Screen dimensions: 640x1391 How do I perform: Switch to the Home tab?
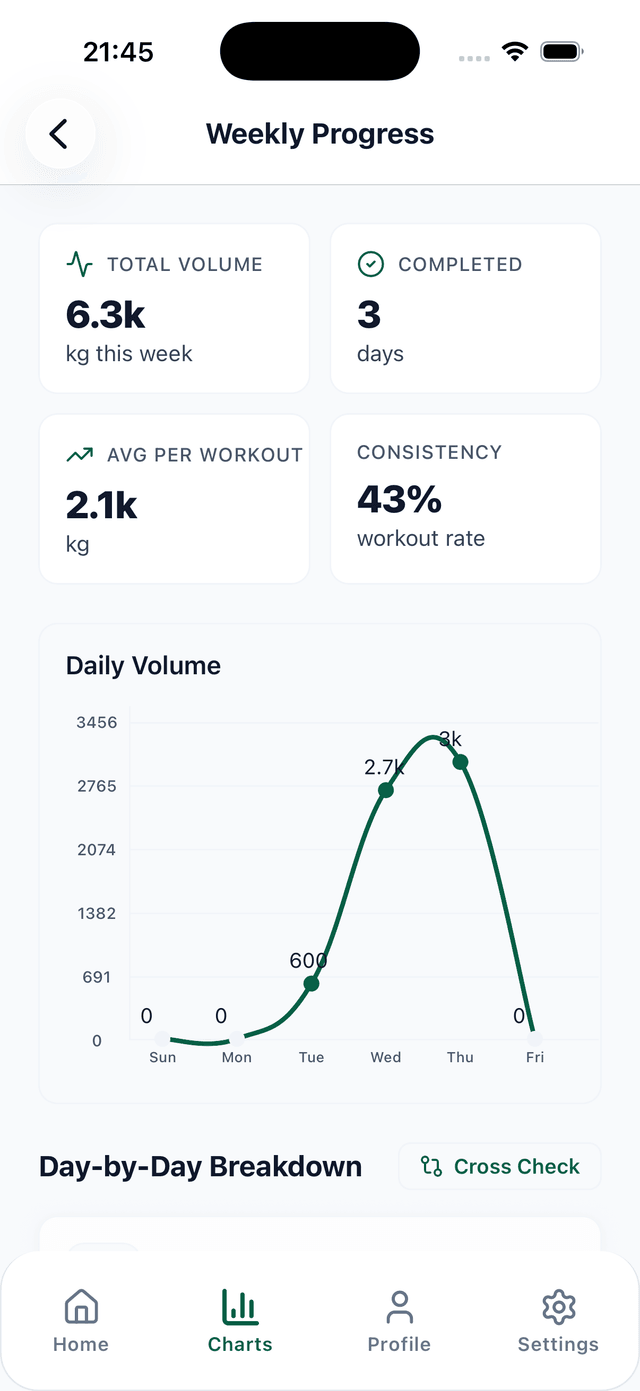coord(80,1320)
